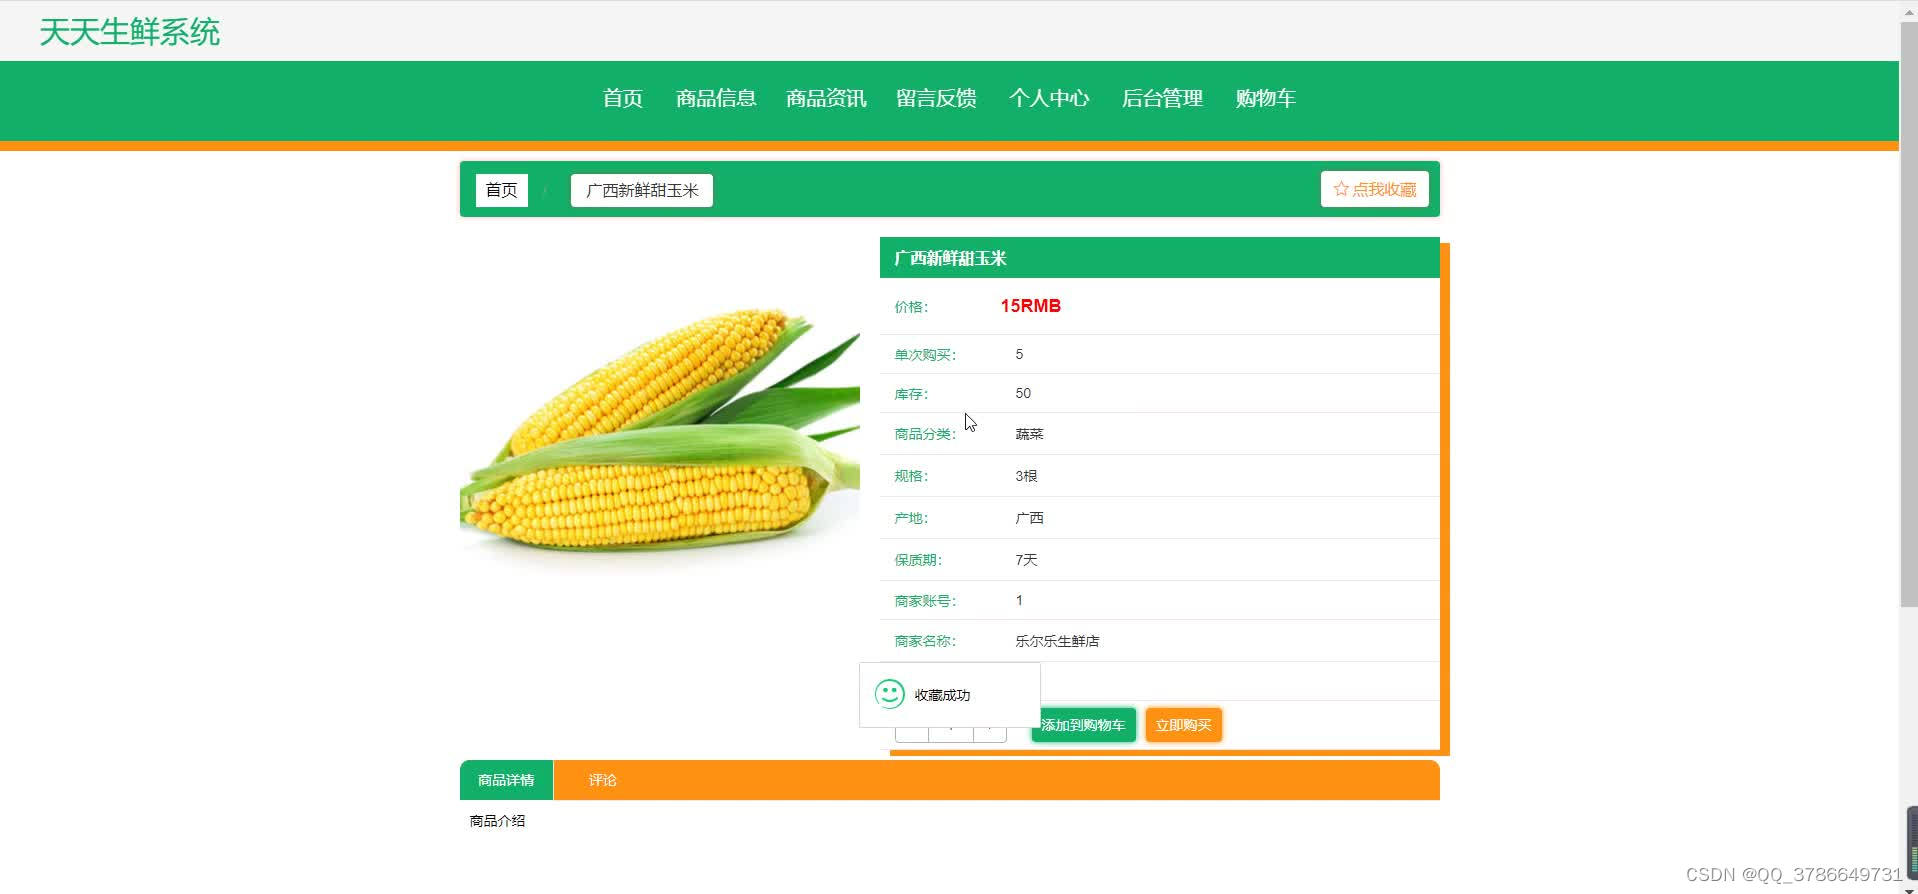Screen dimensions: 1918x894
Task: Go to 商品资讯 in the navigation bar
Action: [826, 98]
